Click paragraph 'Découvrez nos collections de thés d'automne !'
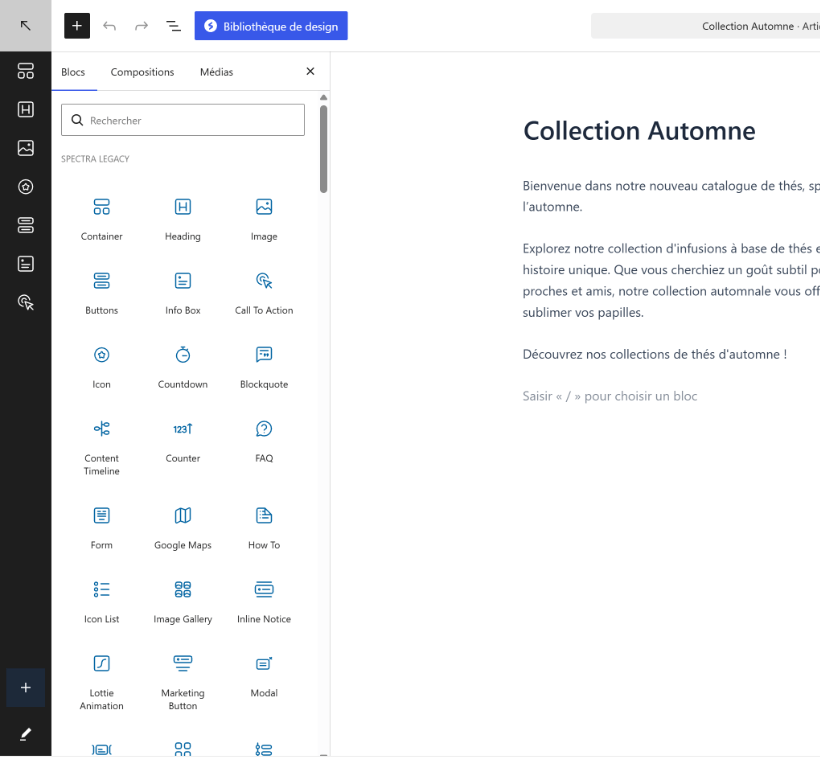The height and width of the screenshot is (760, 820). [655, 354]
